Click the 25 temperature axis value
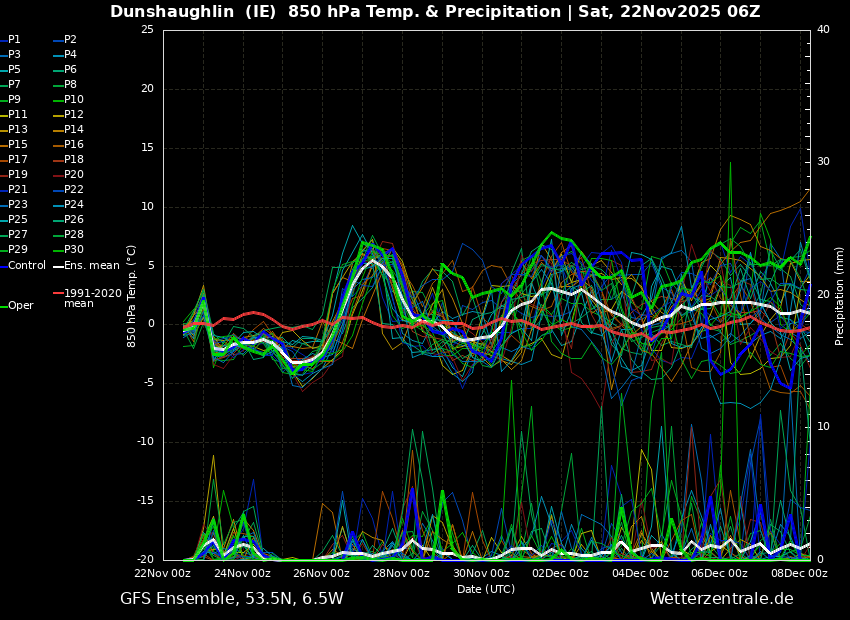Viewport: 850px width, 620px height. pos(147,30)
